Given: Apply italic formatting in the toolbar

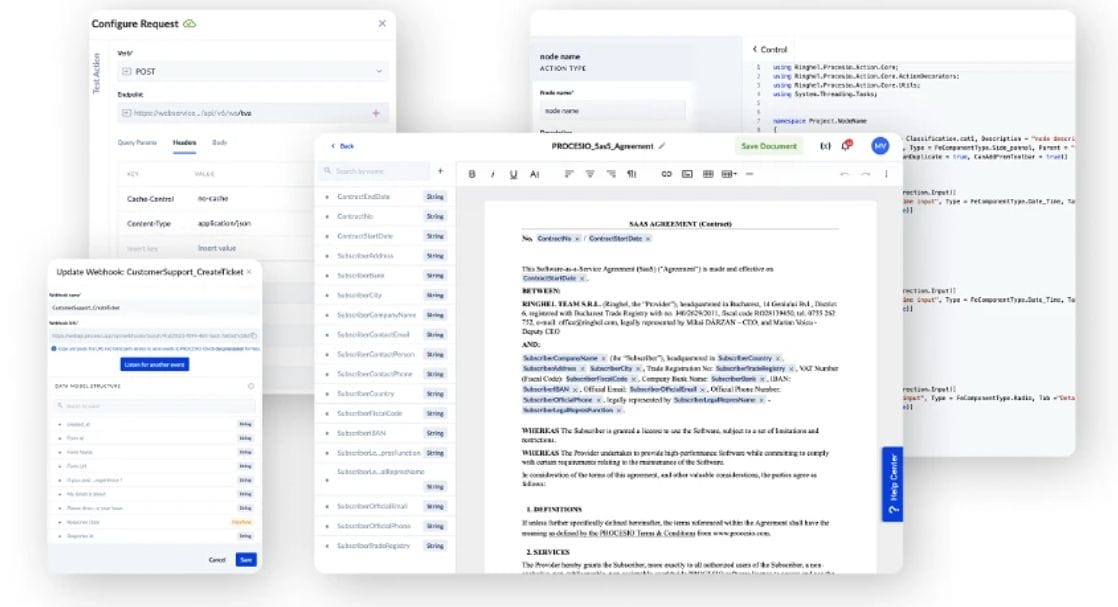Looking at the screenshot, I should point(493,174).
